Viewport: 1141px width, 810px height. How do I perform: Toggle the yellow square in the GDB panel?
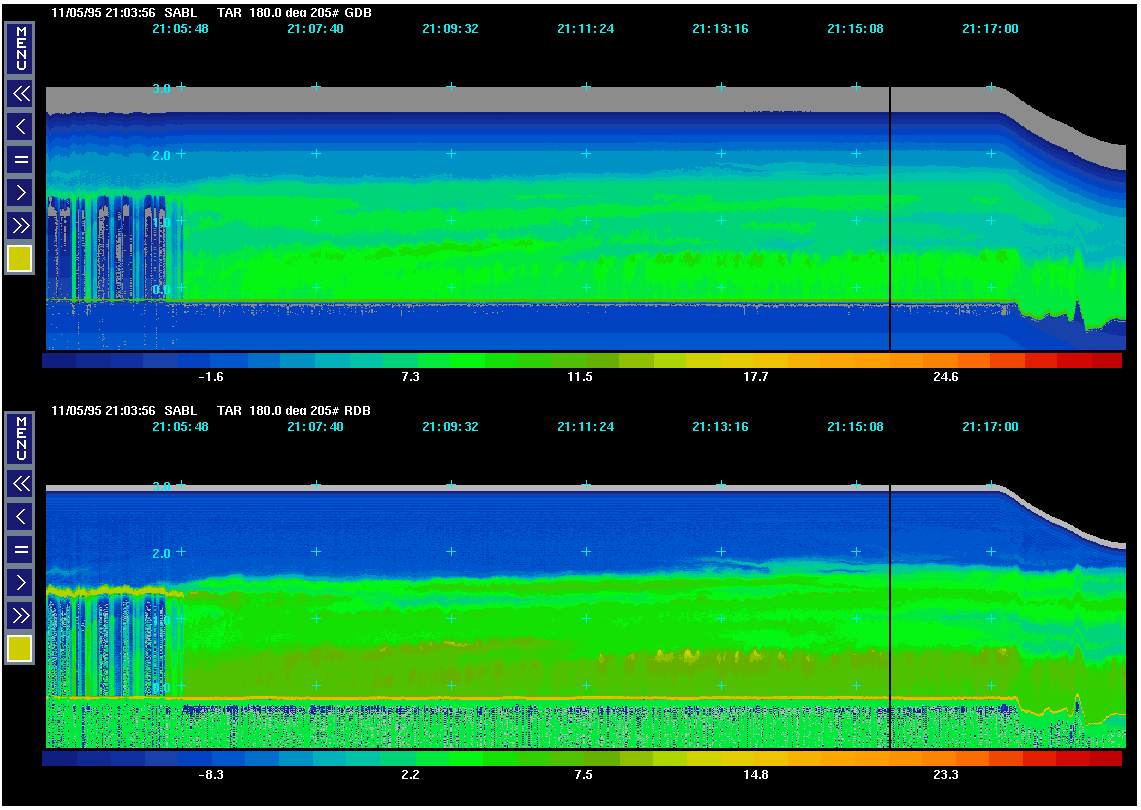(x=20, y=259)
